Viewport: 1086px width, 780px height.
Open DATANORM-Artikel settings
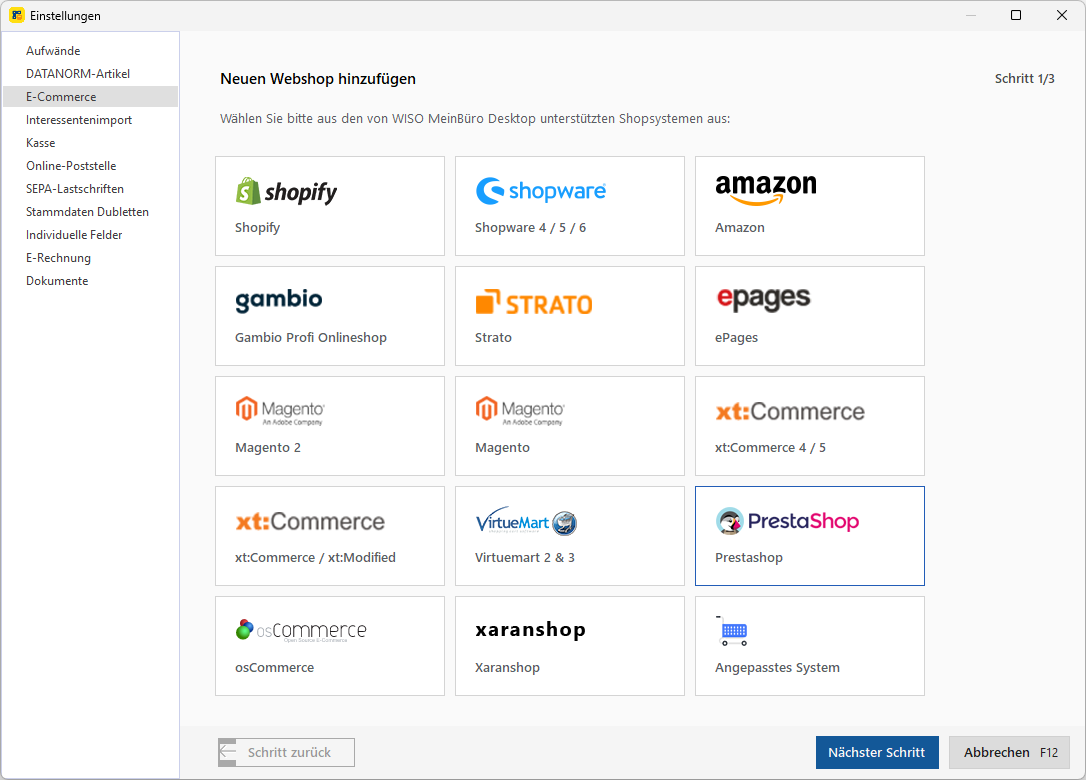tap(78, 73)
